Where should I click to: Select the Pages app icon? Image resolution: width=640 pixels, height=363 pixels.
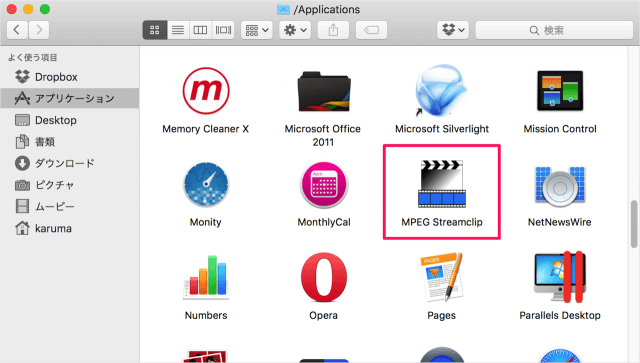pyautogui.click(x=442, y=277)
